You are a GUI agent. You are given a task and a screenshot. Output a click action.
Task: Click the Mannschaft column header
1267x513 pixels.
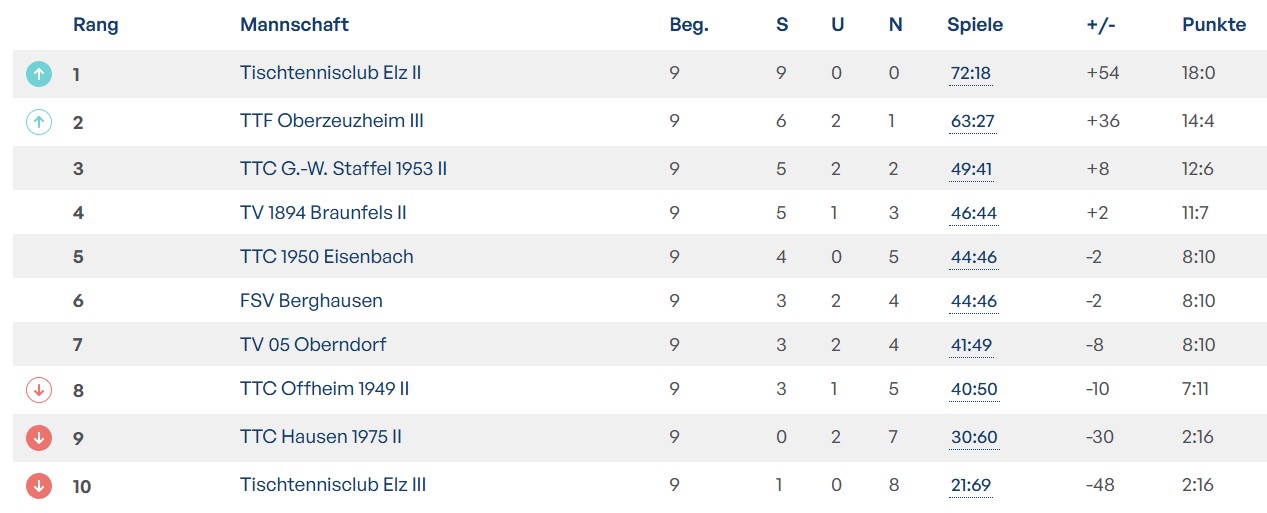(x=294, y=25)
